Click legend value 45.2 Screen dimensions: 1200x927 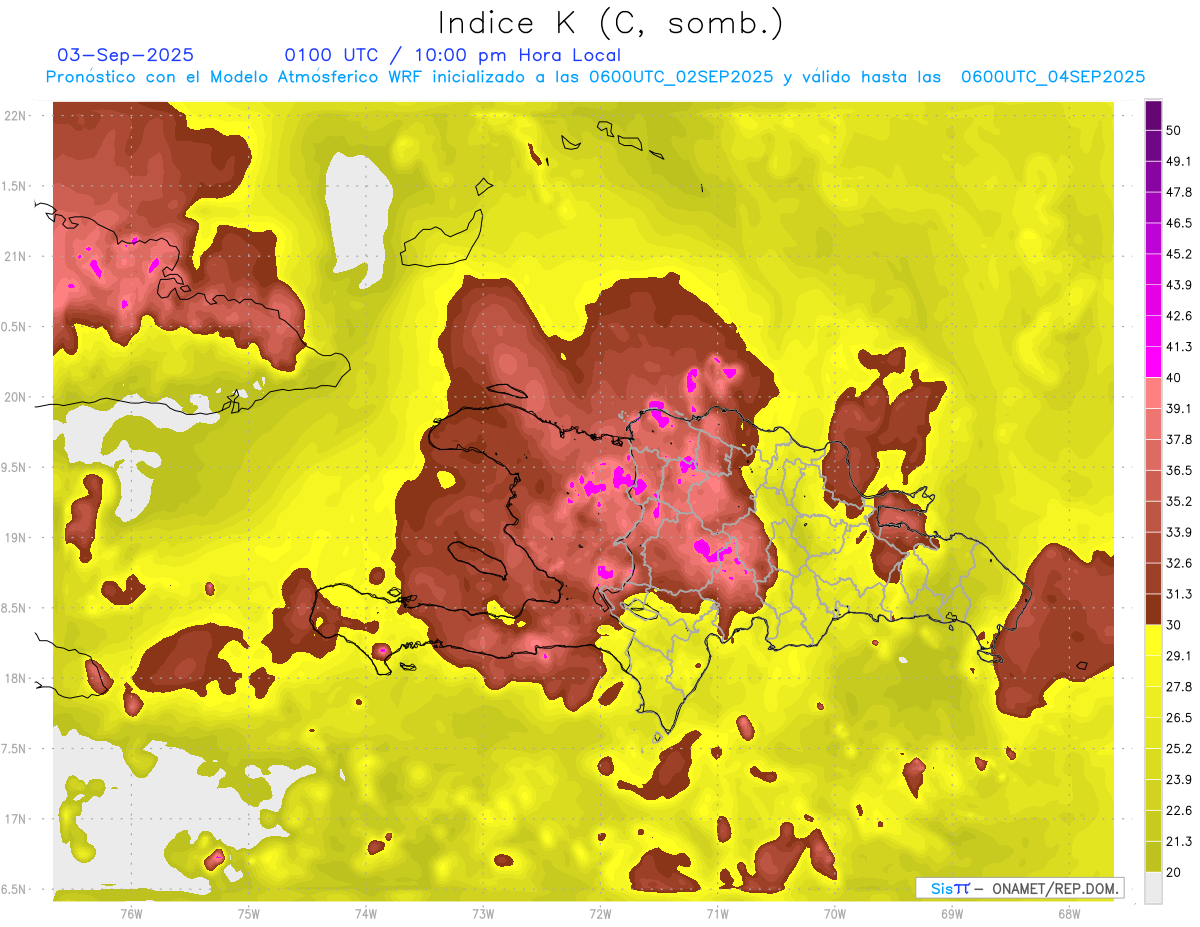coord(1179,255)
